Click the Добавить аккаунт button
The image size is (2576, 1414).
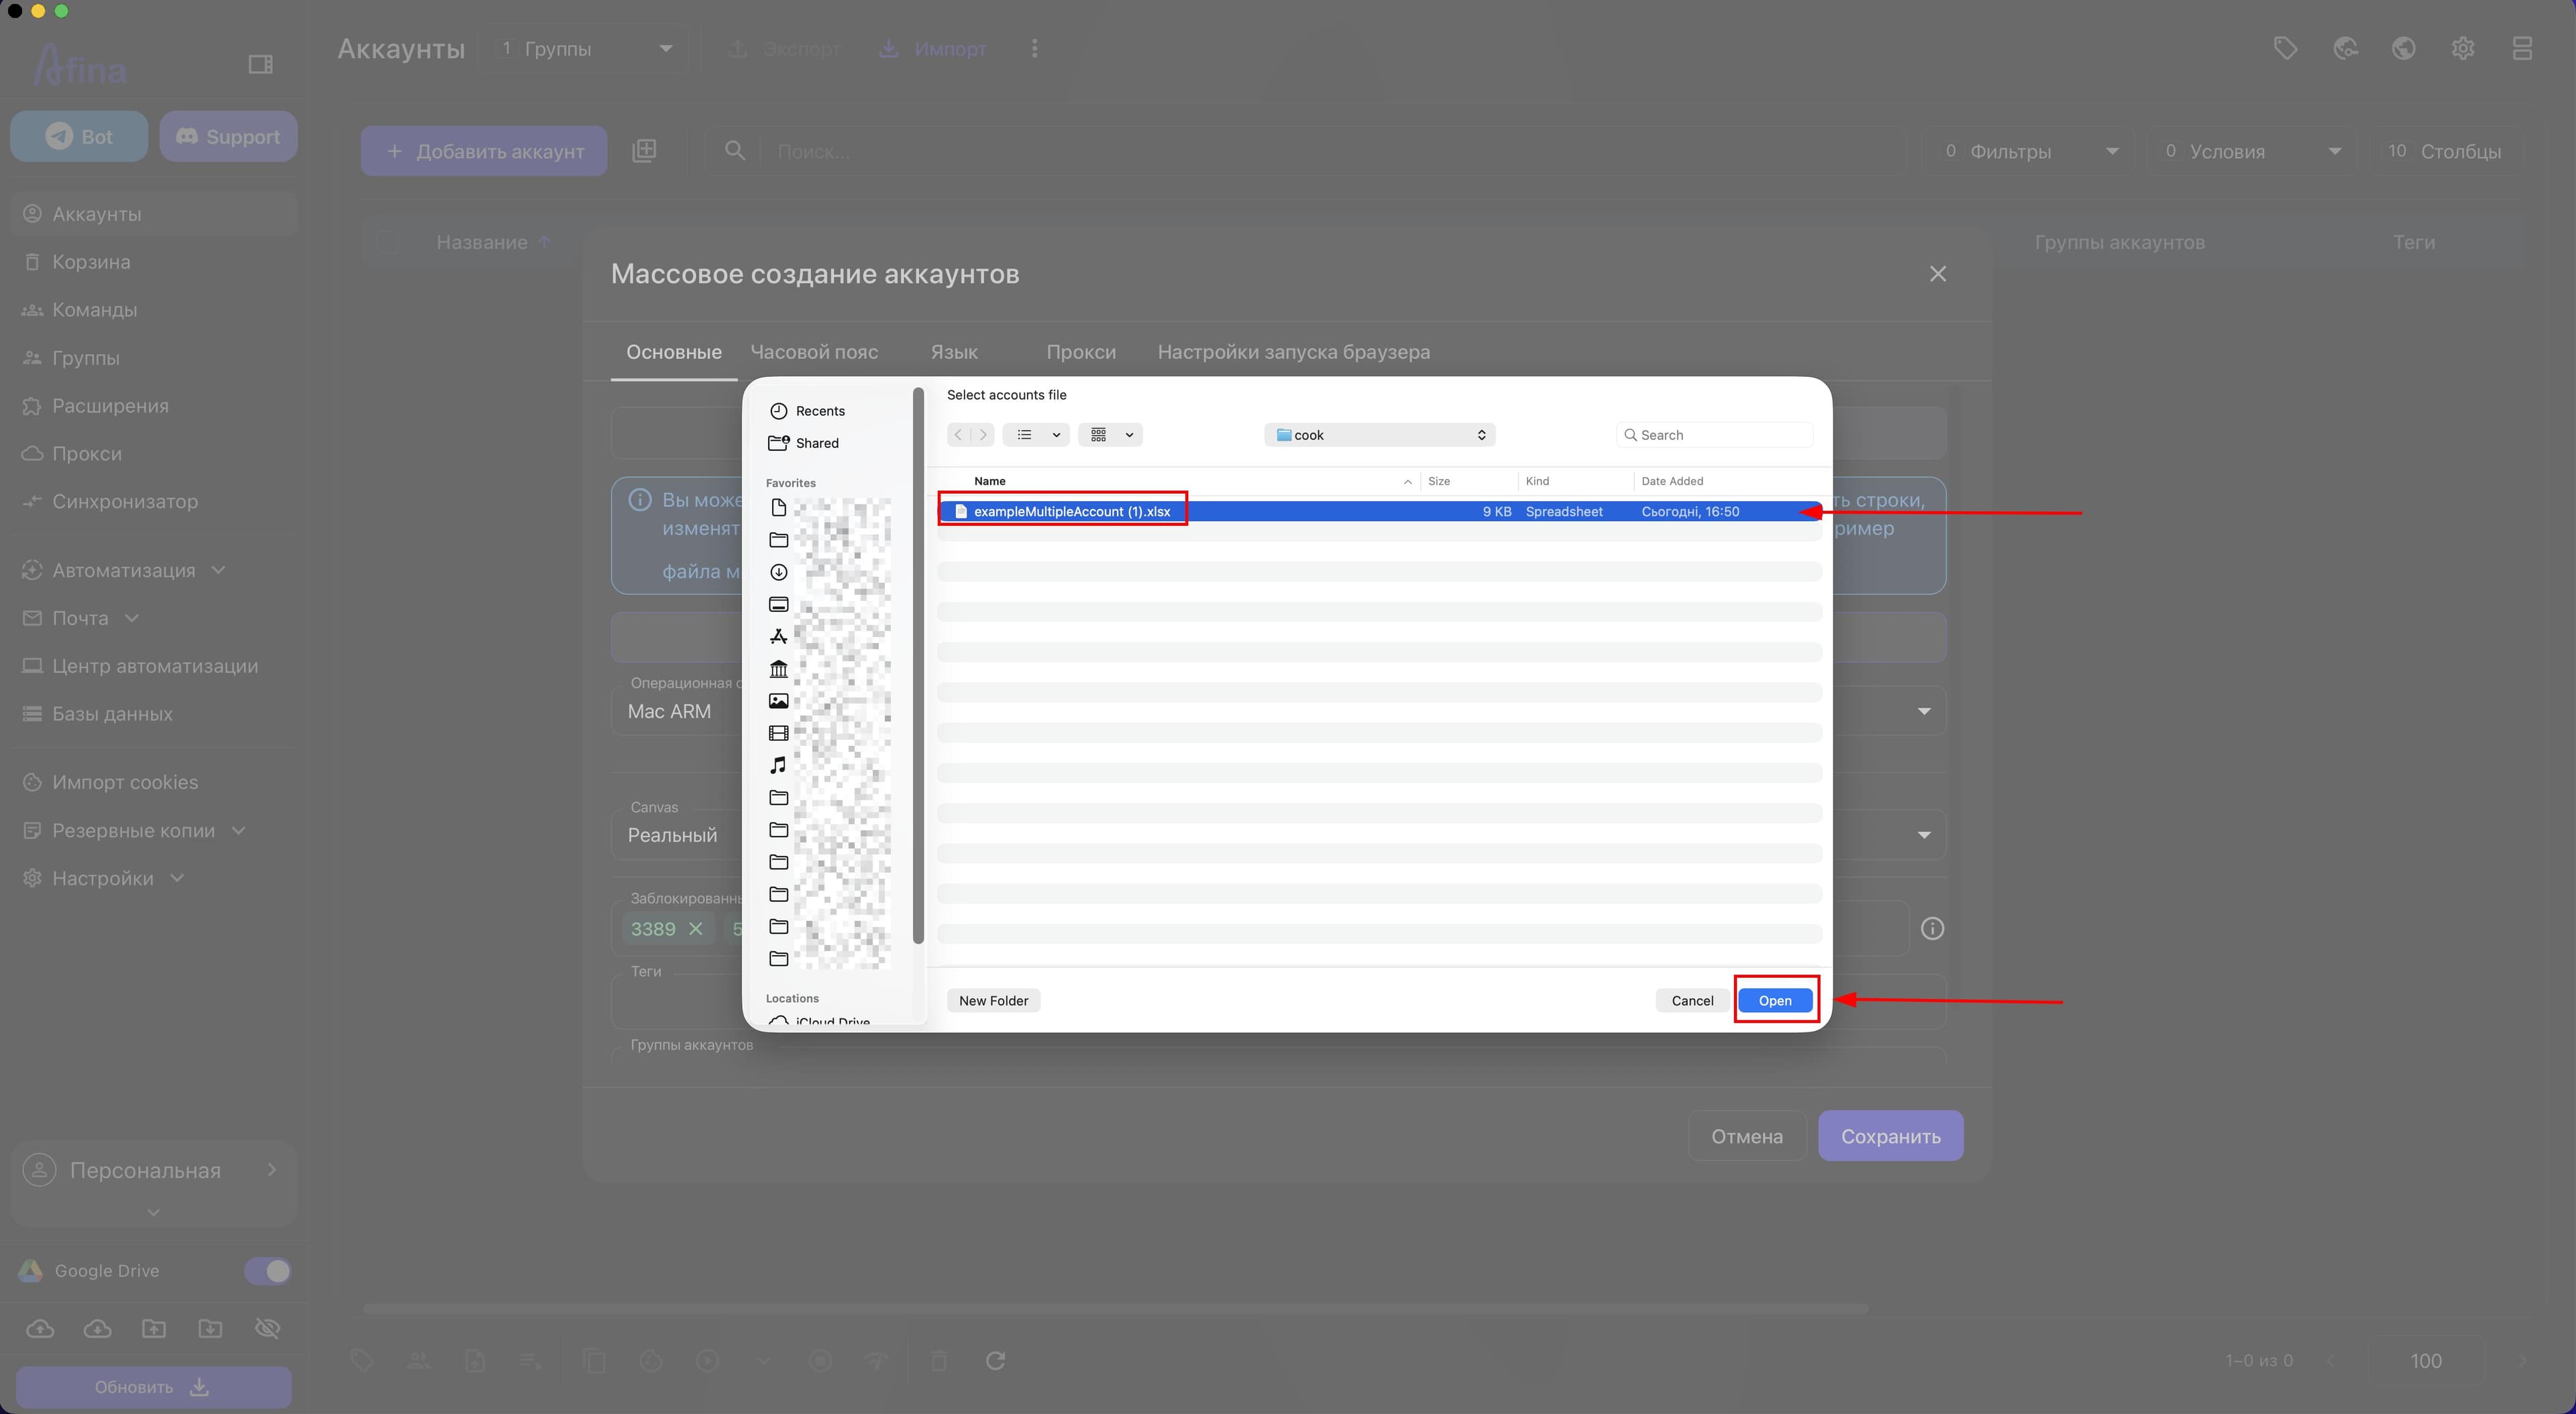[x=484, y=151]
